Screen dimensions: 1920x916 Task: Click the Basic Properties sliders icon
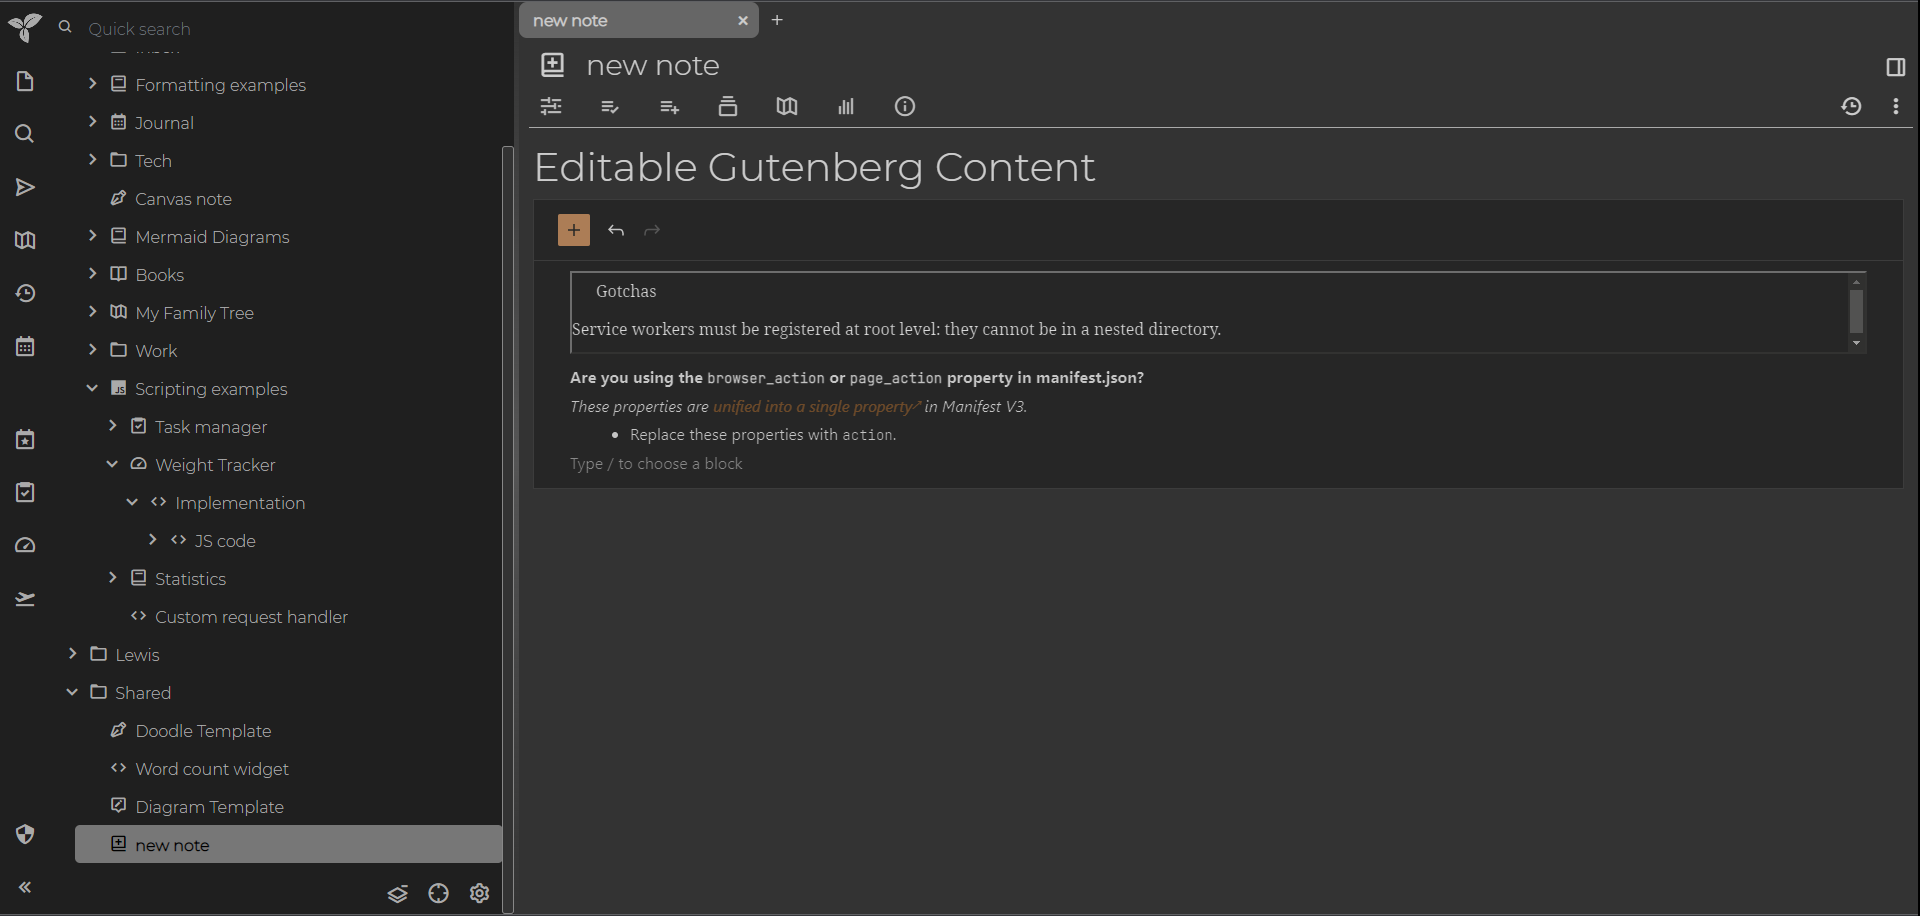(551, 106)
